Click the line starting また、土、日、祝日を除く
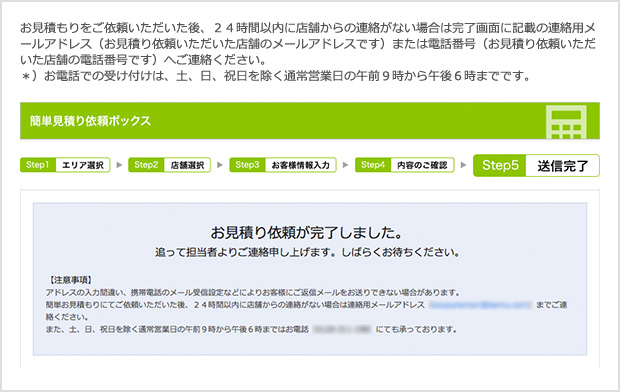This screenshot has height=392, width=620. (x=251, y=329)
